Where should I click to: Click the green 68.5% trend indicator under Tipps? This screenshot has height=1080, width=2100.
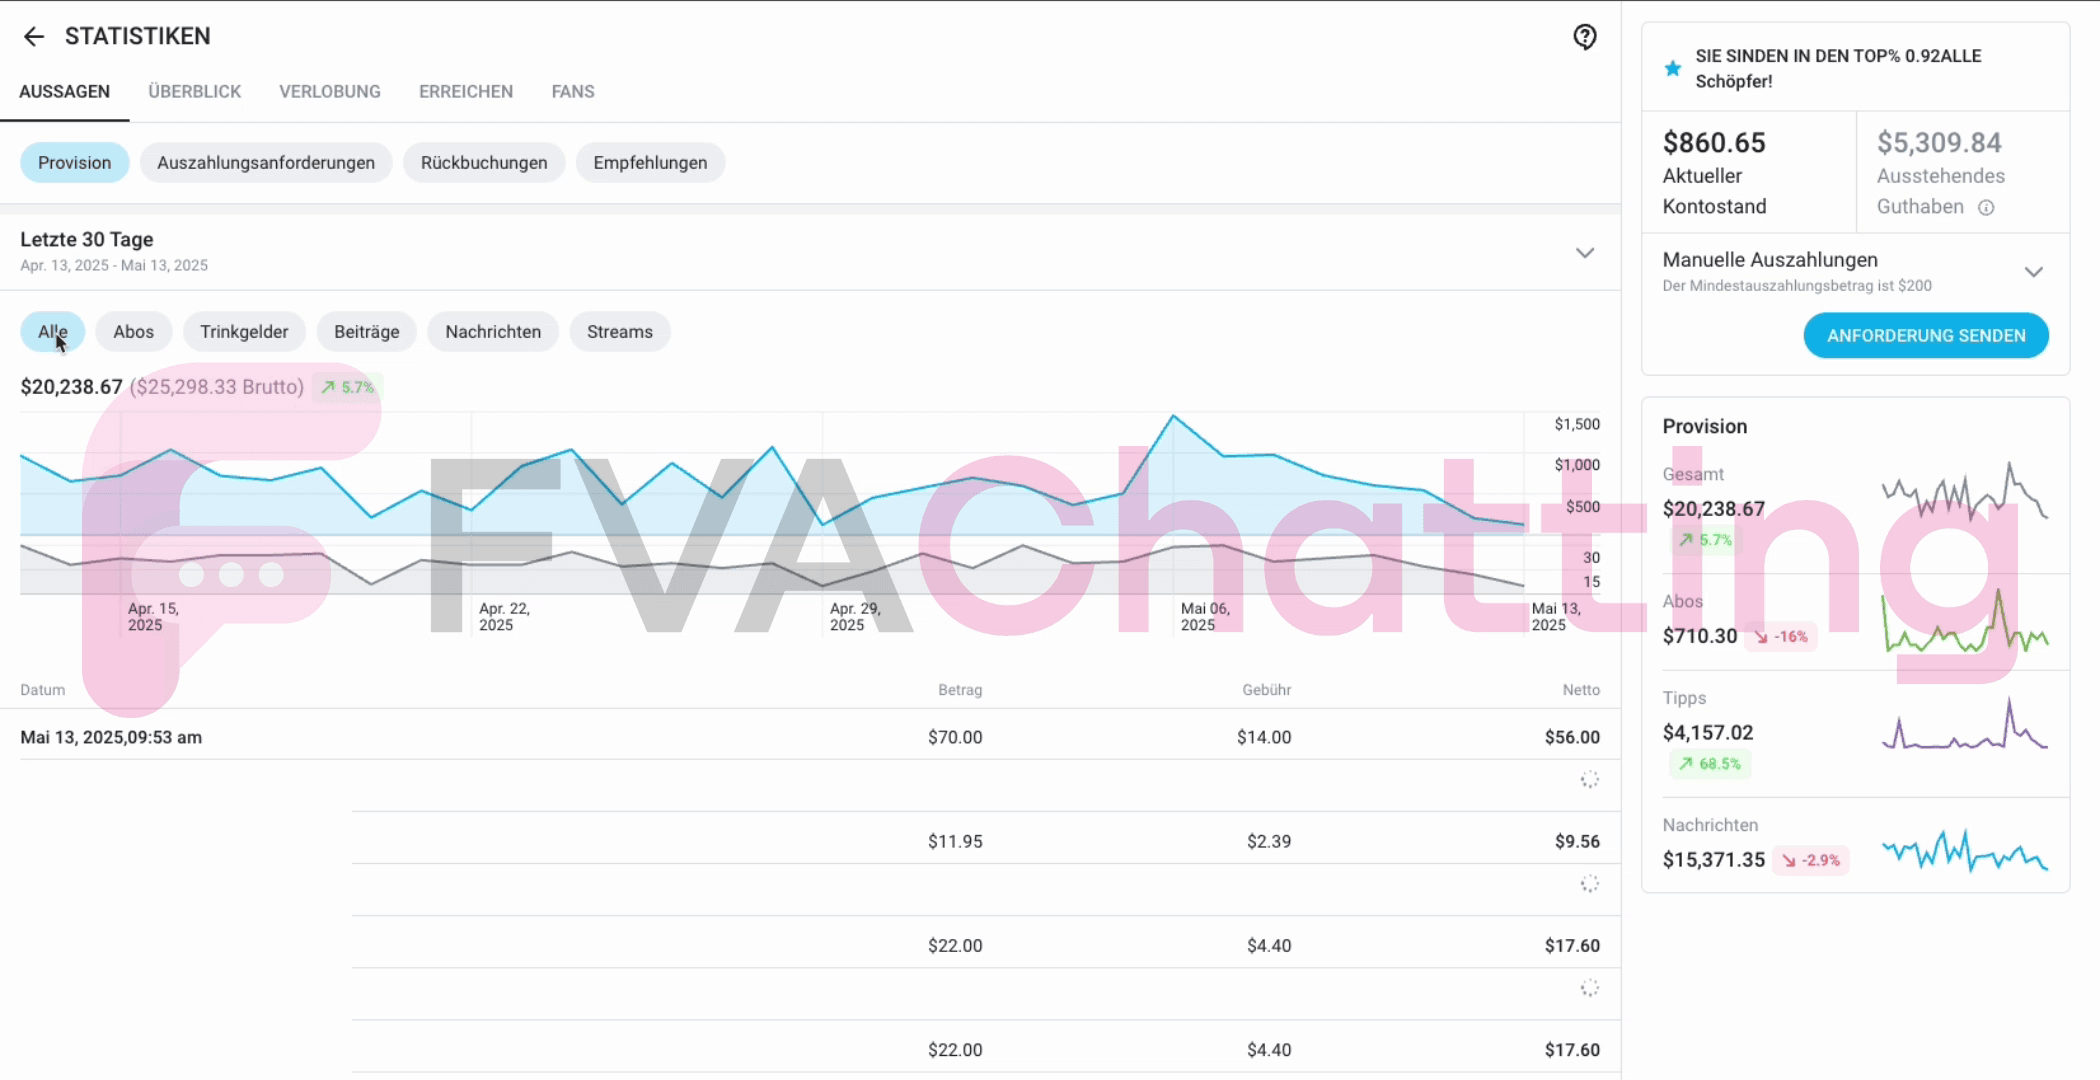point(1710,764)
